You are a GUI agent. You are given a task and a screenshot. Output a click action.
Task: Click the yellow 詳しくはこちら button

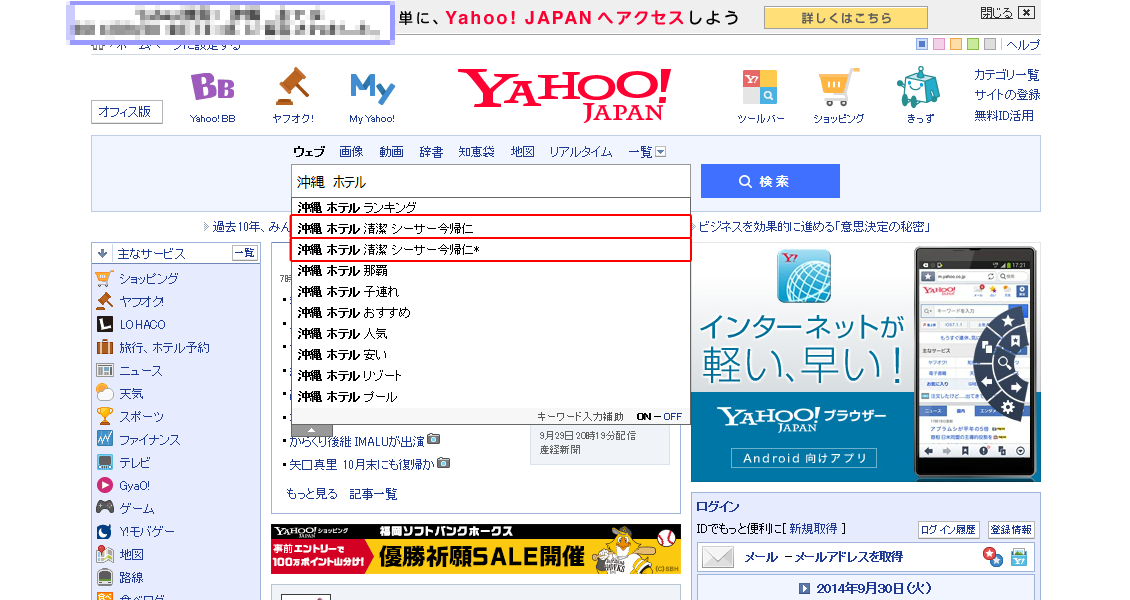846,18
